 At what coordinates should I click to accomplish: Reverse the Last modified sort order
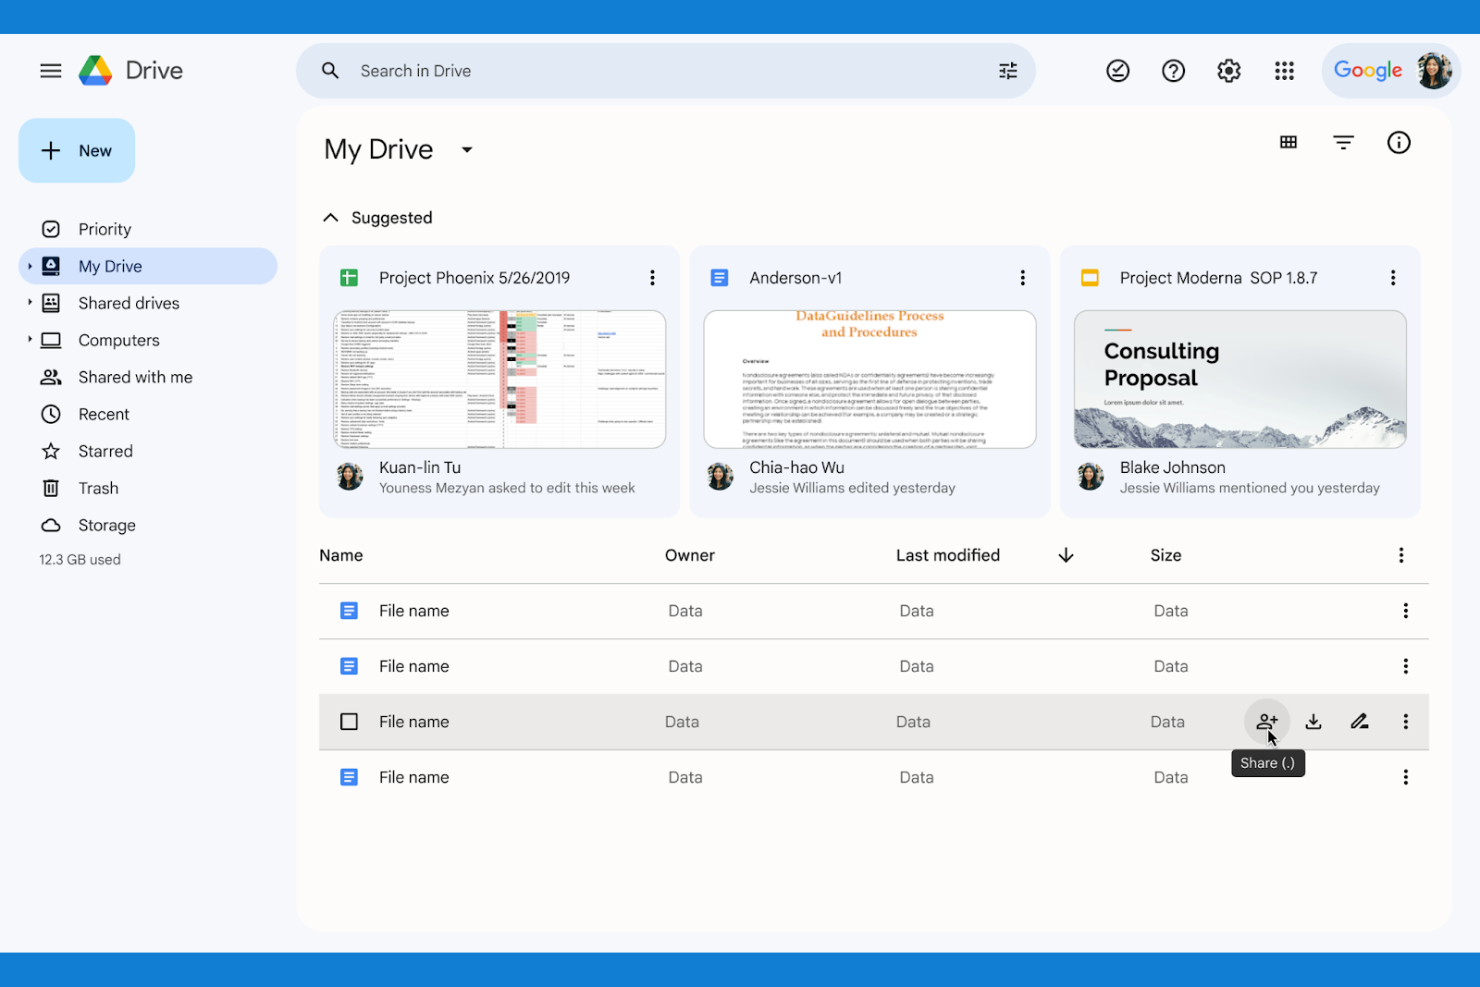pyautogui.click(x=1065, y=555)
